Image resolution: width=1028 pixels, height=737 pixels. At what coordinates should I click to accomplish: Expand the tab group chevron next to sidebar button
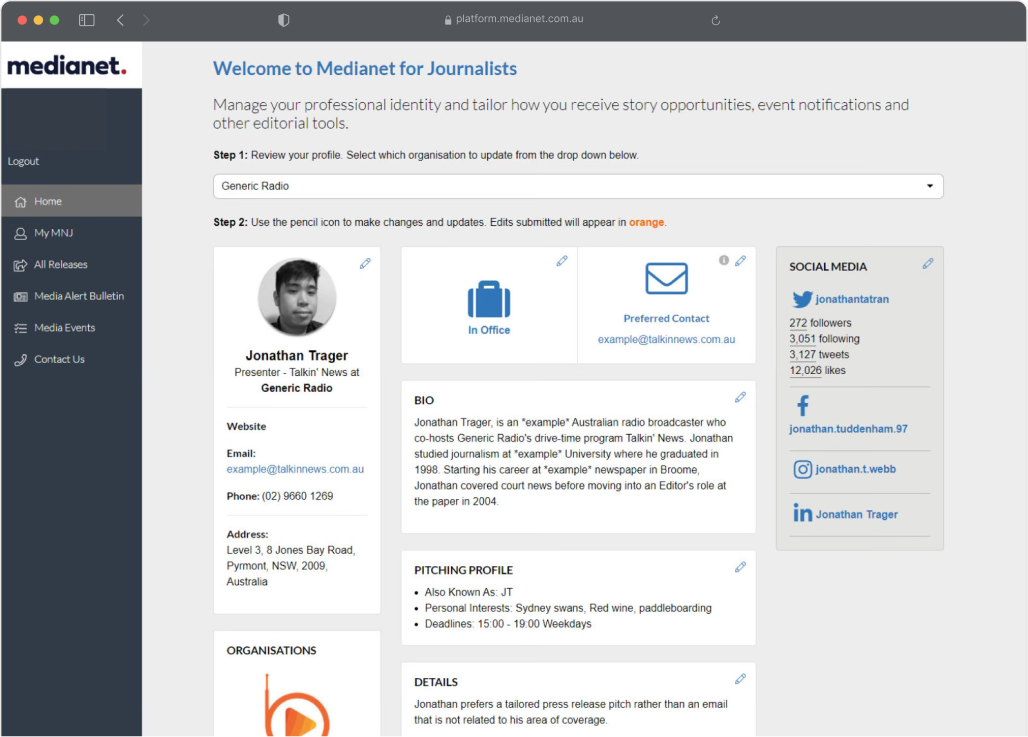click(120, 20)
